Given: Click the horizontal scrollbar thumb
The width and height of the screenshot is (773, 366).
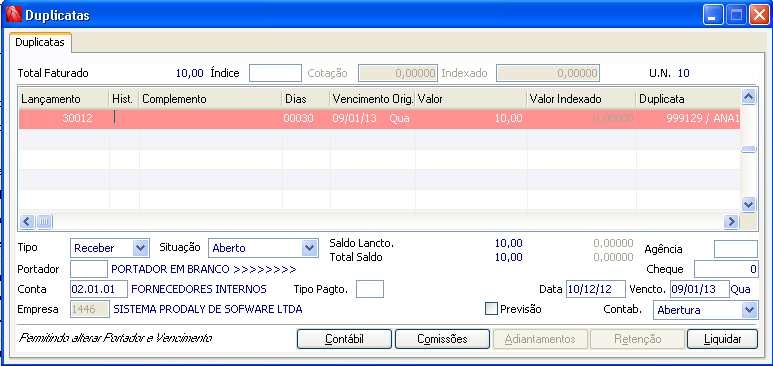Looking at the screenshot, I should pyautogui.click(x=44, y=221).
